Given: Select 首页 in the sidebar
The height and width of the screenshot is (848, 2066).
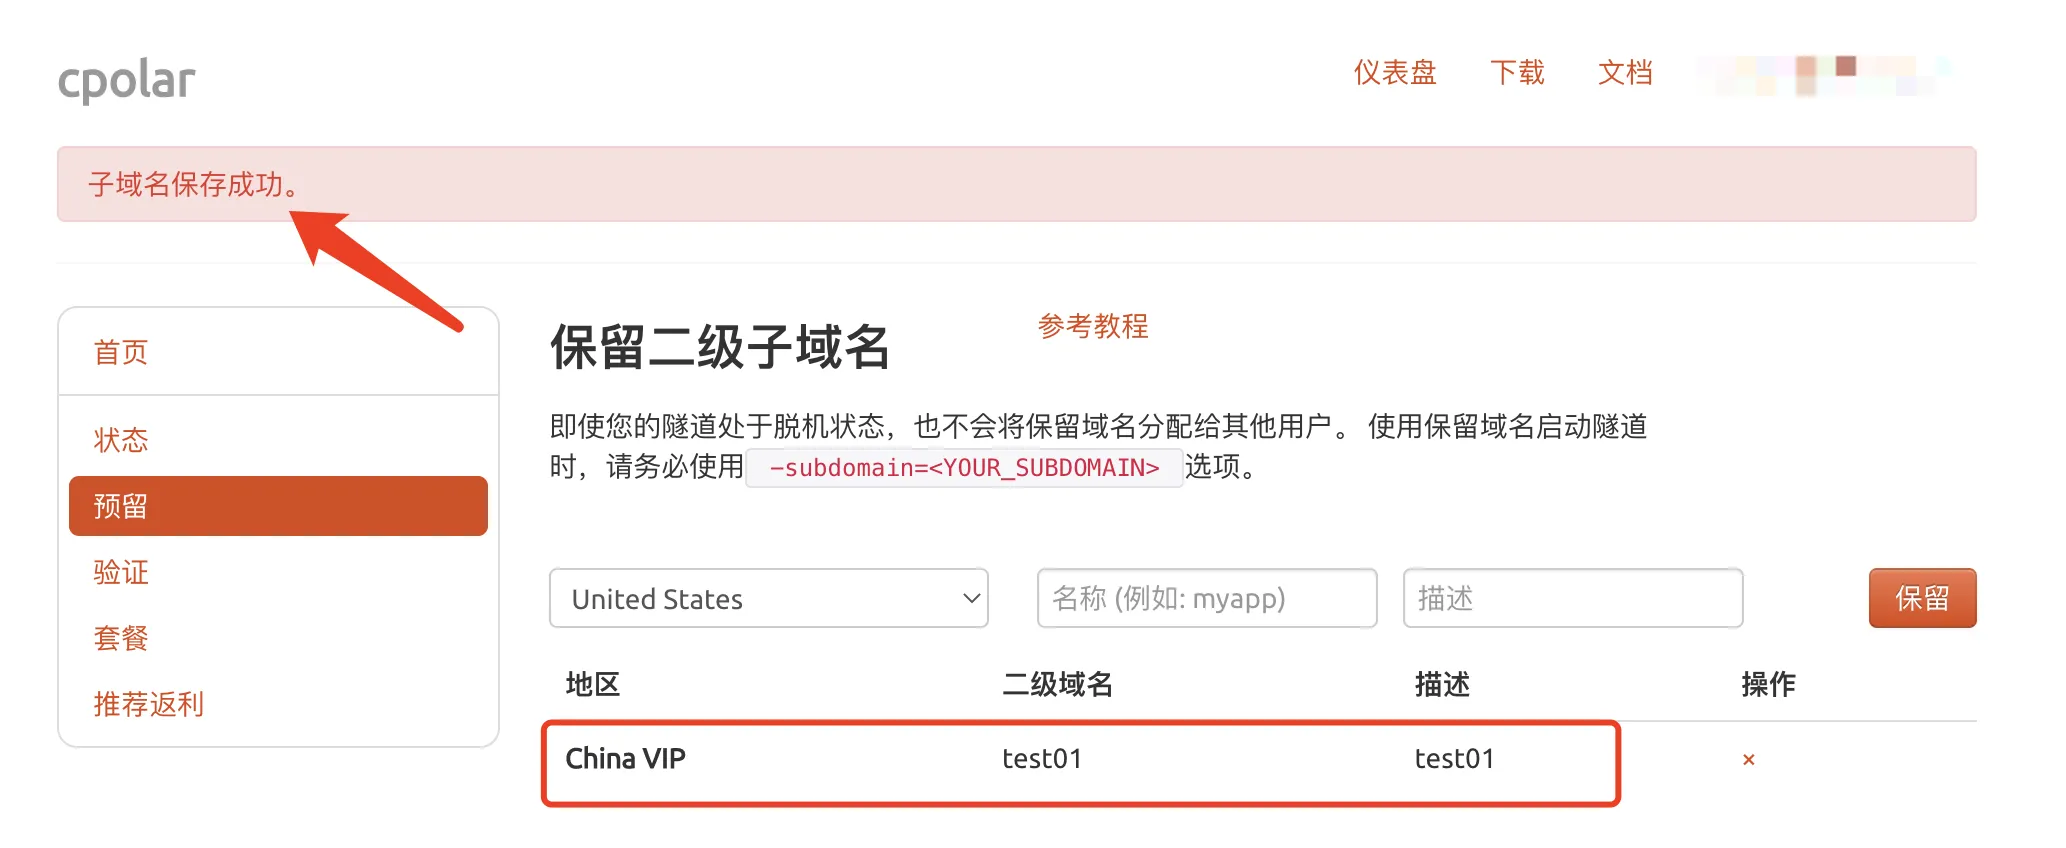Looking at the screenshot, I should [121, 352].
